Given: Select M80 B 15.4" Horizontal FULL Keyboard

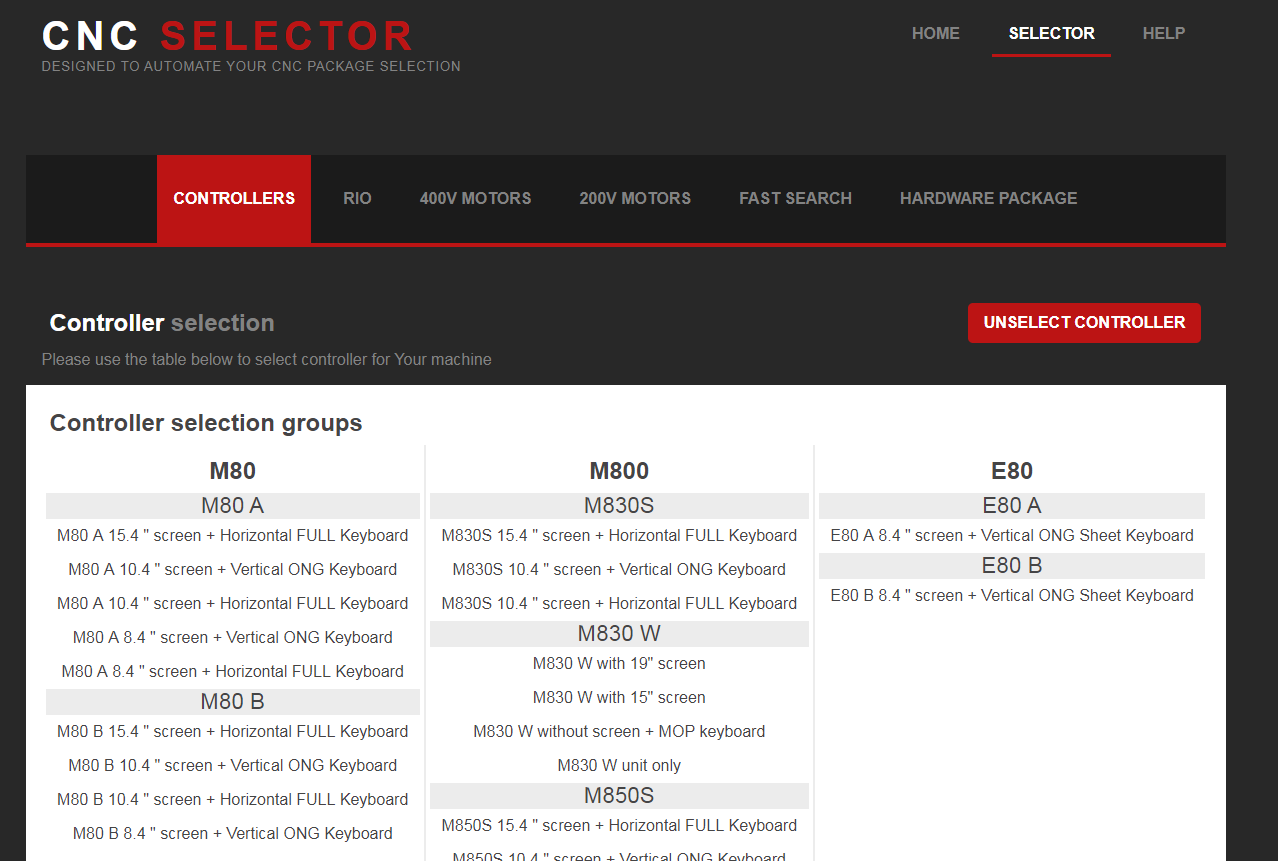Looking at the screenshot, I should click(x=233, y=731).
